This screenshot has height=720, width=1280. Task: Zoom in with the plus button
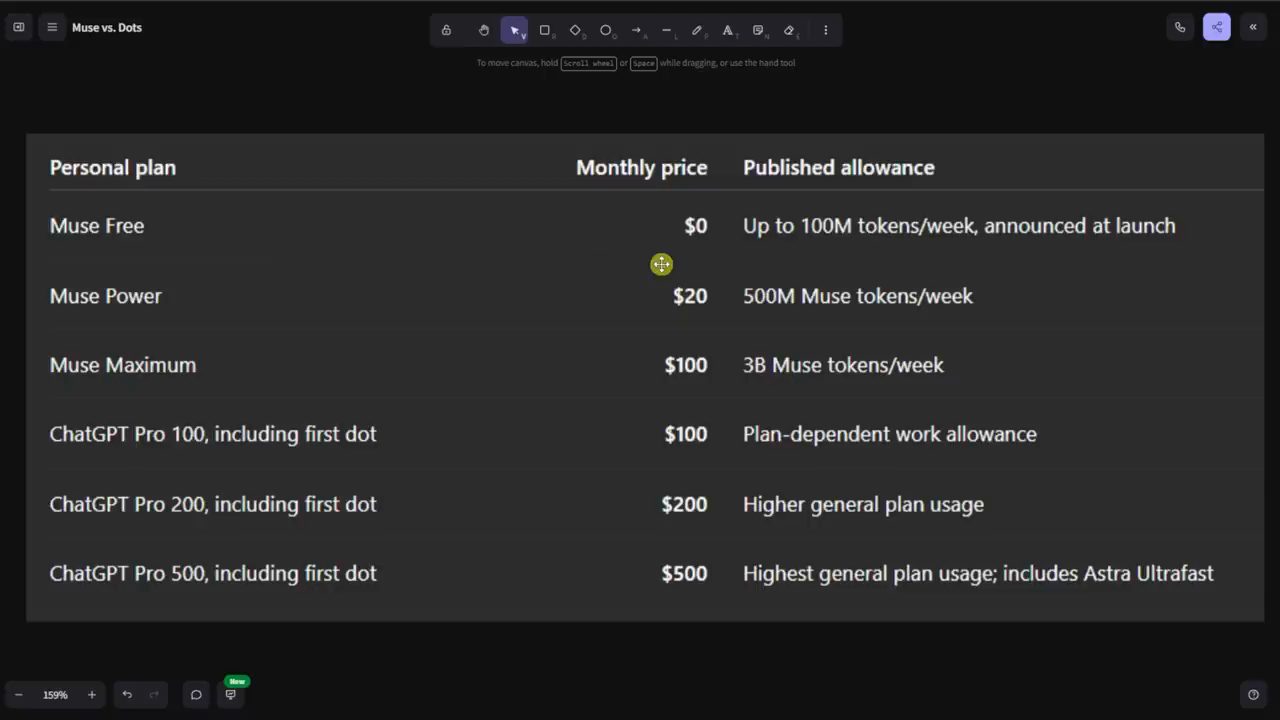click(x=92, y=695)
